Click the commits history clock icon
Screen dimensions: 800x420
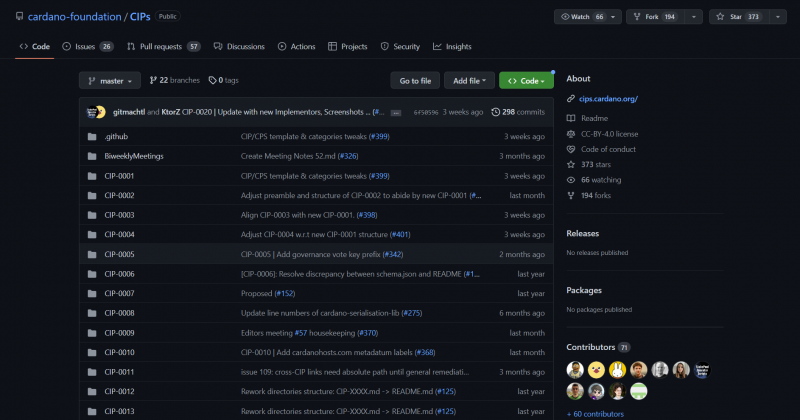pyautogui.click(x=496, y=112)
